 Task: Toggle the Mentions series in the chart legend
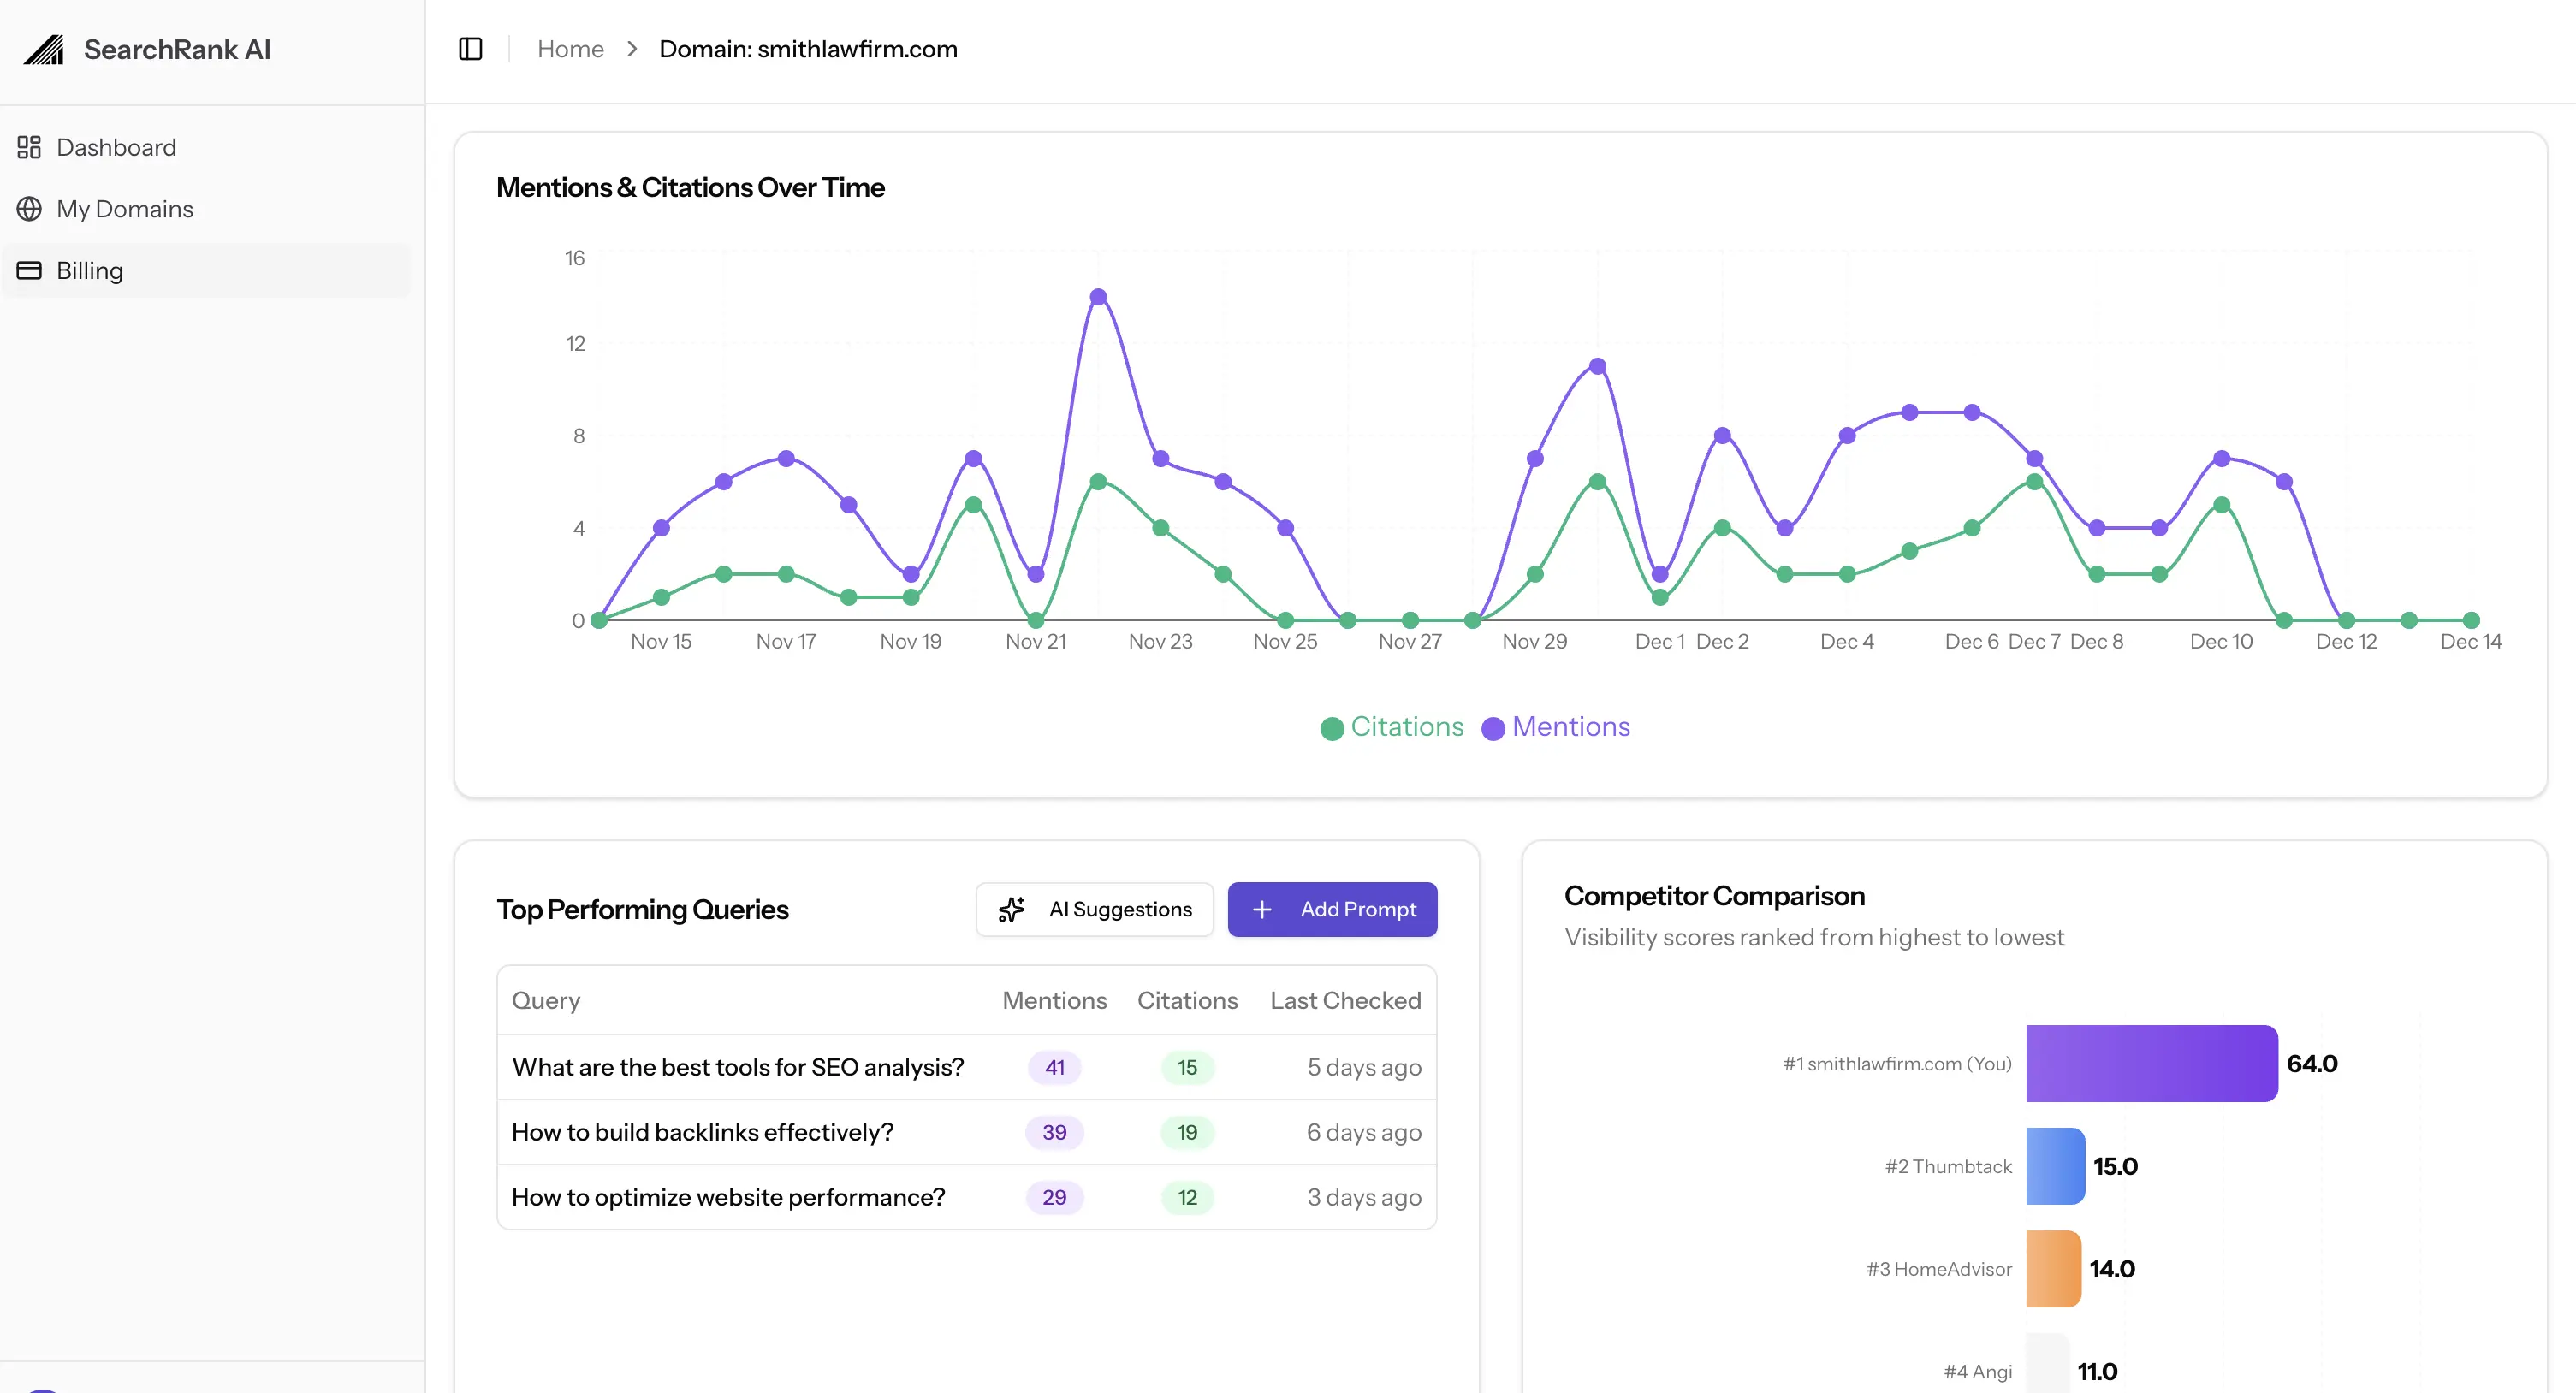(1555, 727)
